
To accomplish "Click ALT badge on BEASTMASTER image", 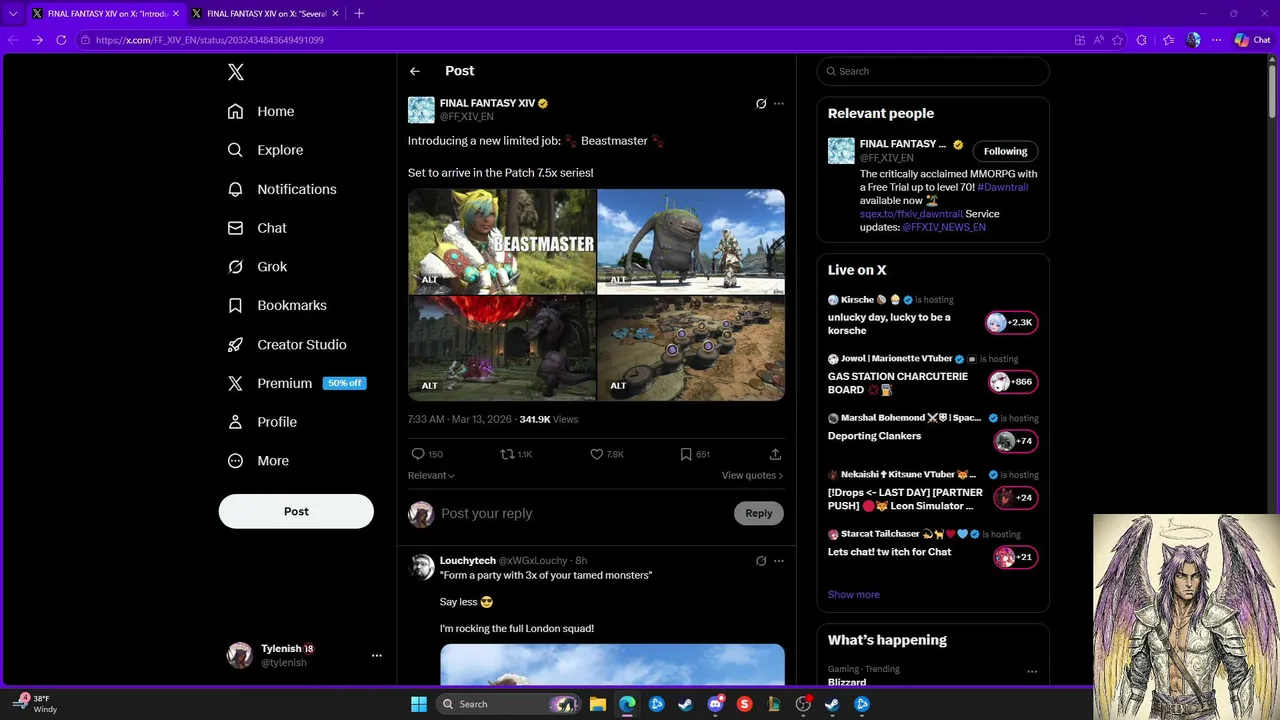I will tap(429, 279).
